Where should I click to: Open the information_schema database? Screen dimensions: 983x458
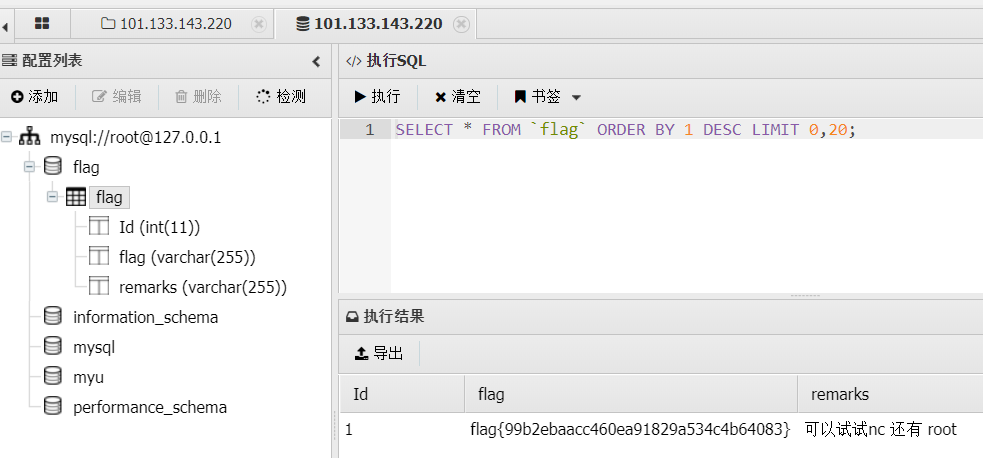145,318
